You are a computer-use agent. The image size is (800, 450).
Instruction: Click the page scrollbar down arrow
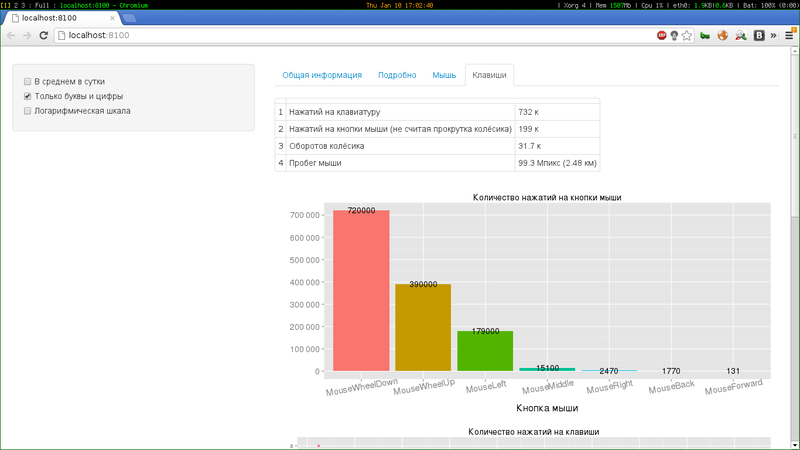795,445
